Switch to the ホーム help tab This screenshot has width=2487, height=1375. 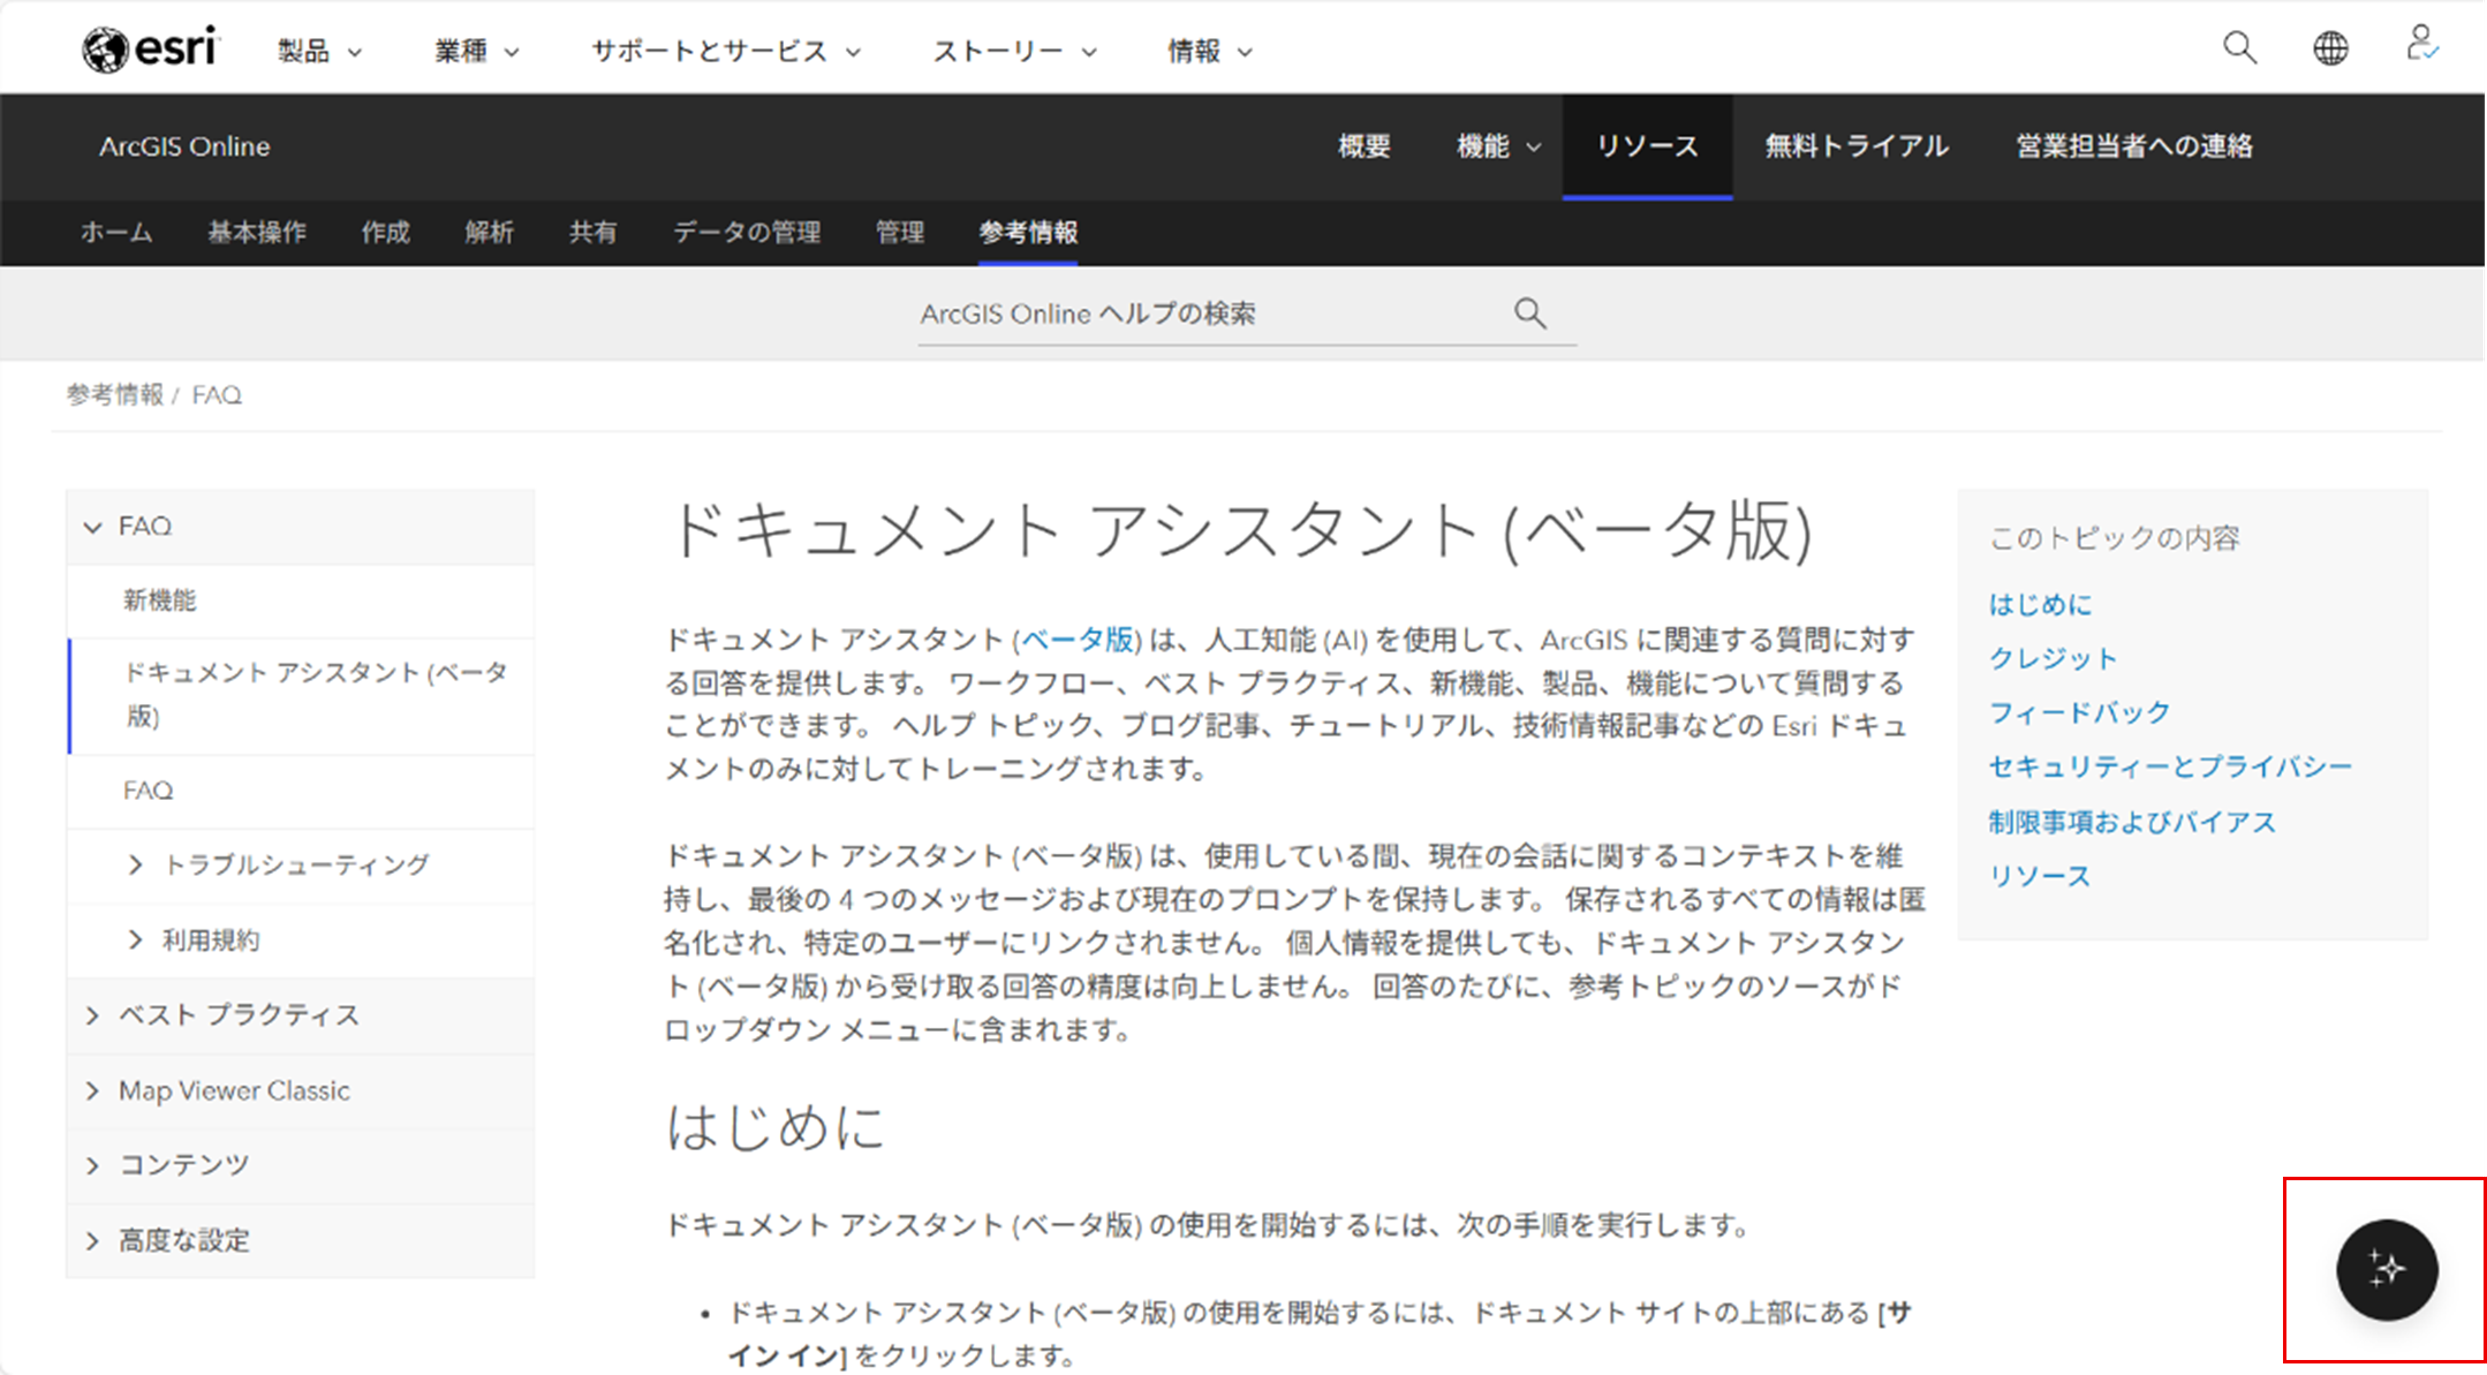pyautogui.click(x=116, y=233)
